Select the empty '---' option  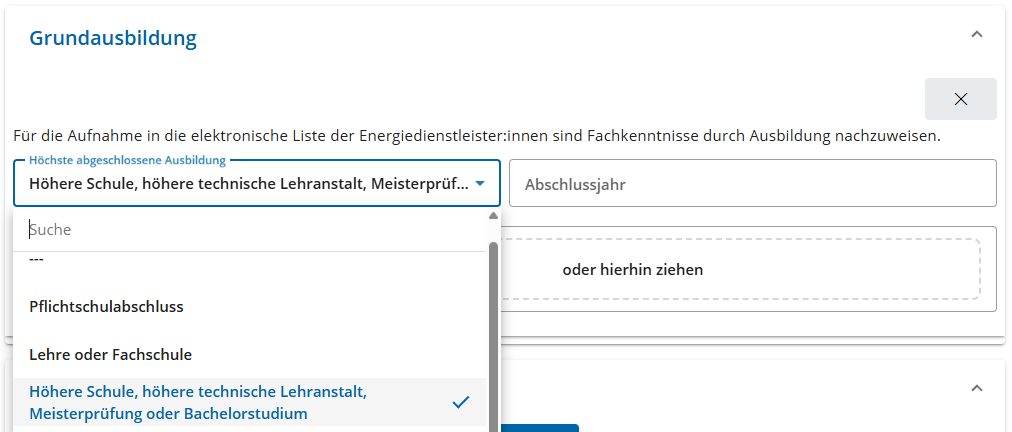[x=37, y=262]
